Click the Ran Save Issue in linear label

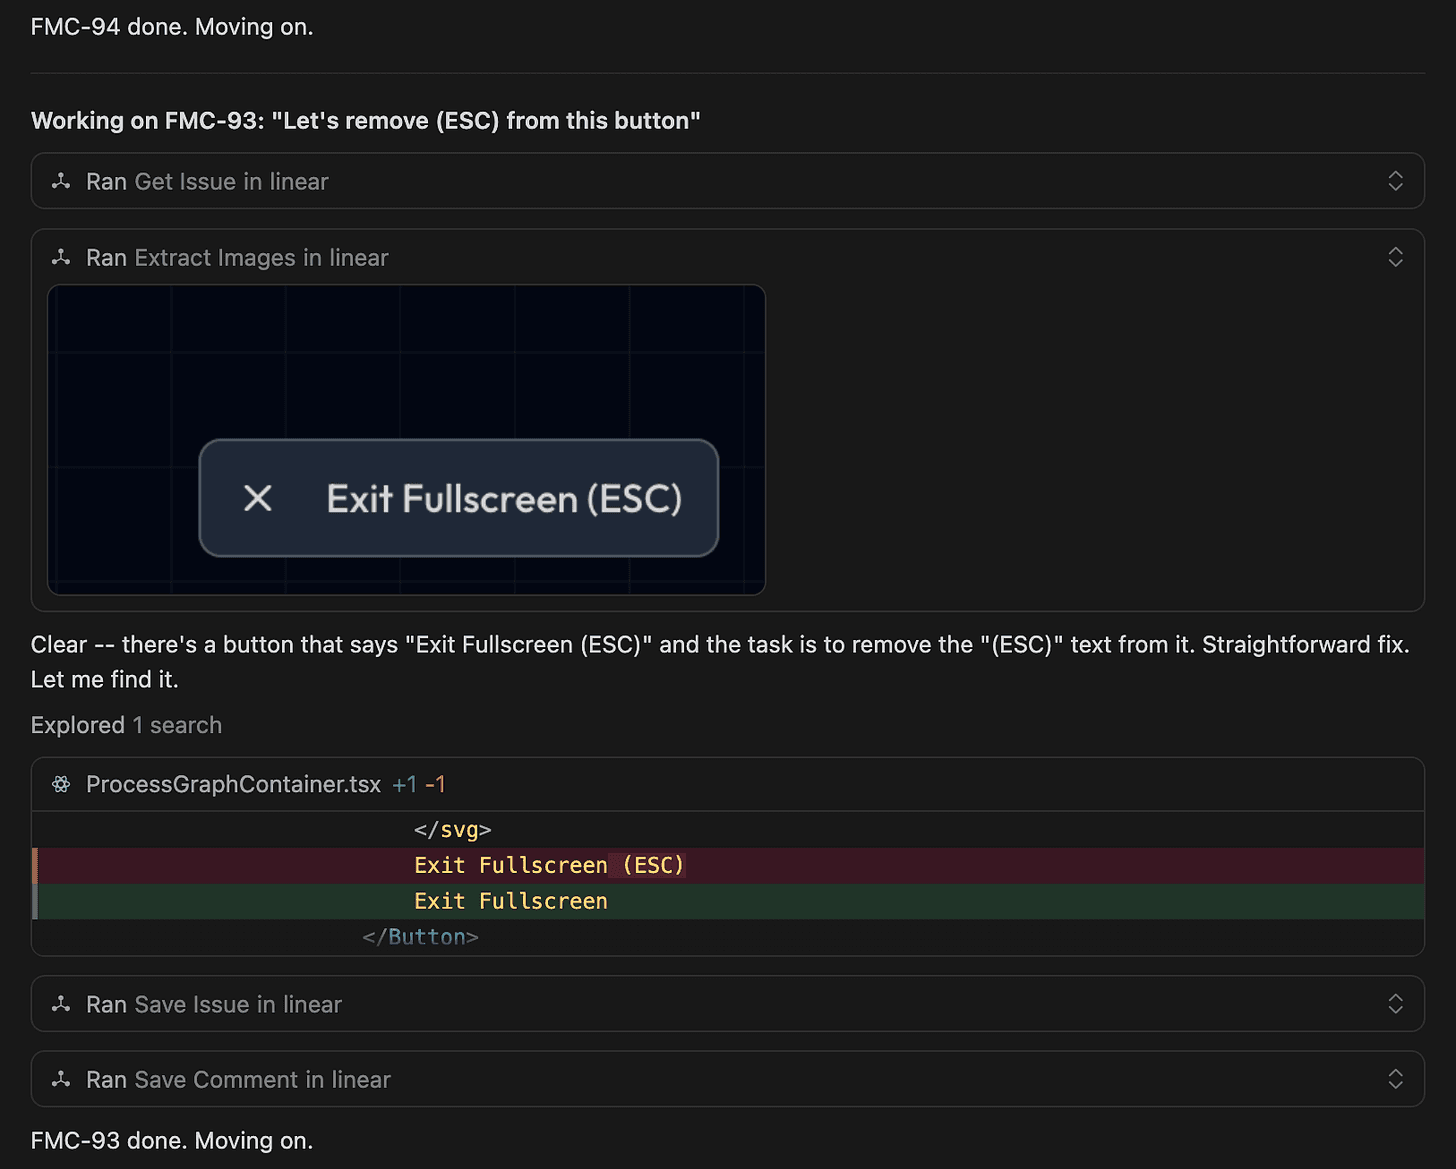[214, 1004]
